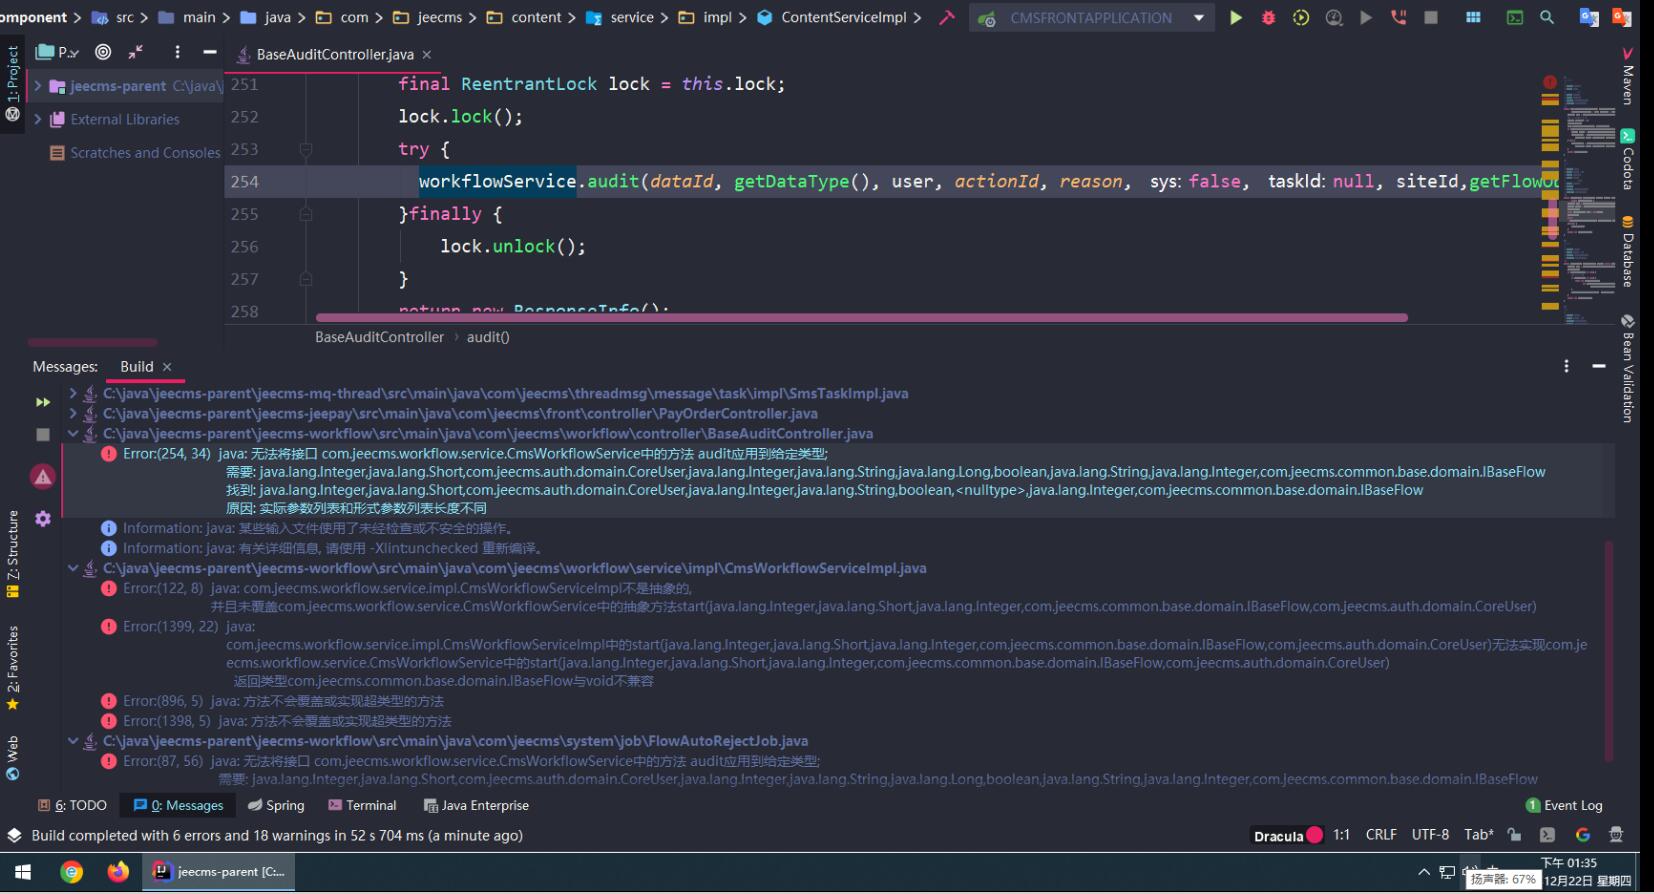Click the build hammer icon
The height and width of the screenshot is (894, 1654).
coord(946,18)
